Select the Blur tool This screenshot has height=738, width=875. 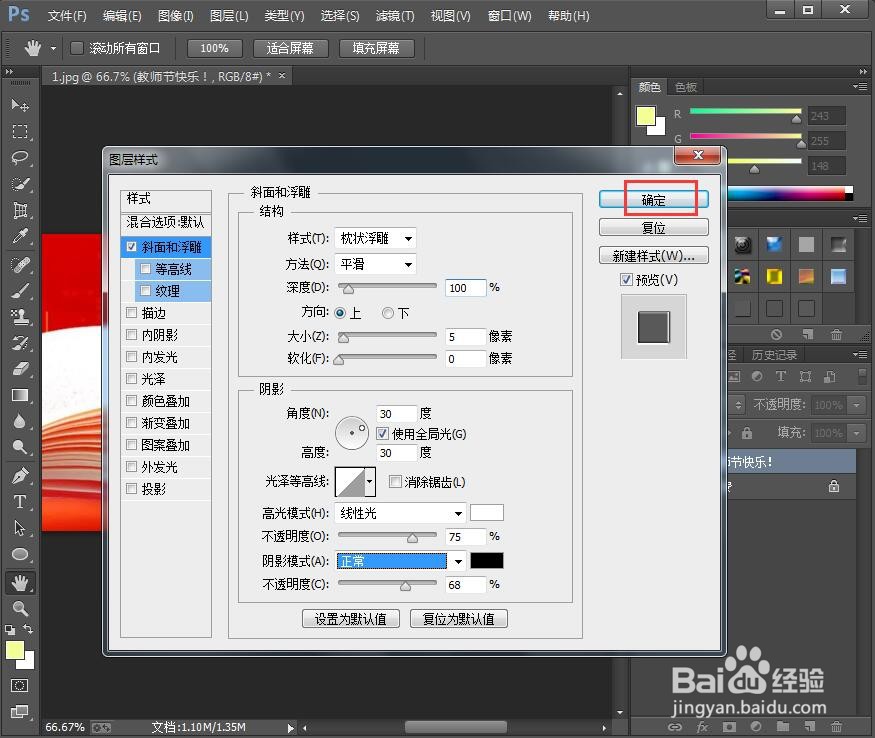[20, 421]
